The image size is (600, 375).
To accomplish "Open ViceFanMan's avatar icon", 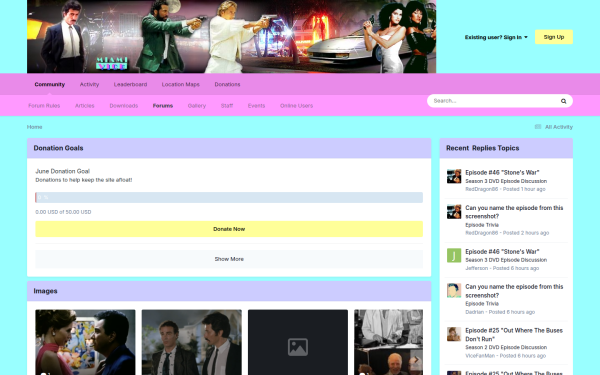I will [x=454, y=334].
